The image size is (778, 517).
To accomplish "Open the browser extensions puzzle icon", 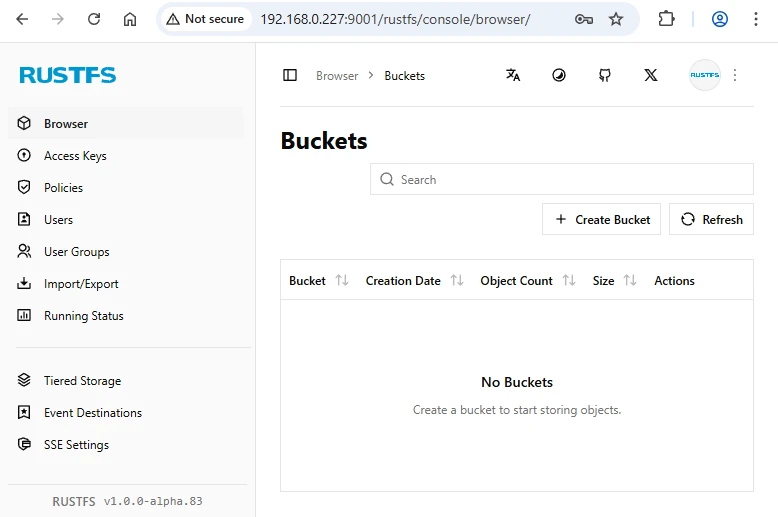I will coord(666,19).
